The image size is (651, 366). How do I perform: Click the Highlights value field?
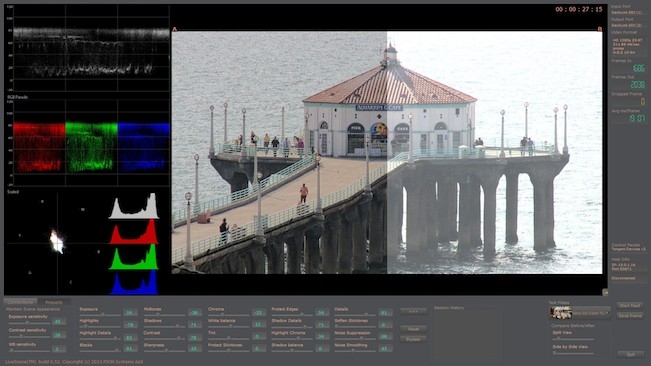(x=130, y=325)
